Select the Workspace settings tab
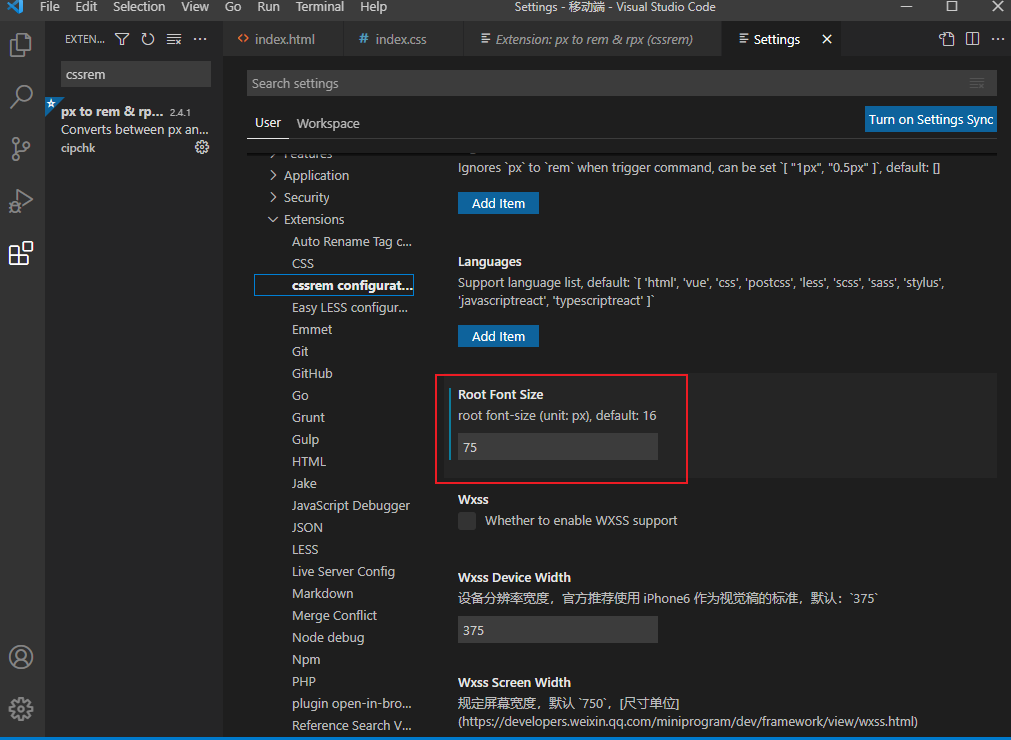1011x740 pixels. tap(328, 123)
